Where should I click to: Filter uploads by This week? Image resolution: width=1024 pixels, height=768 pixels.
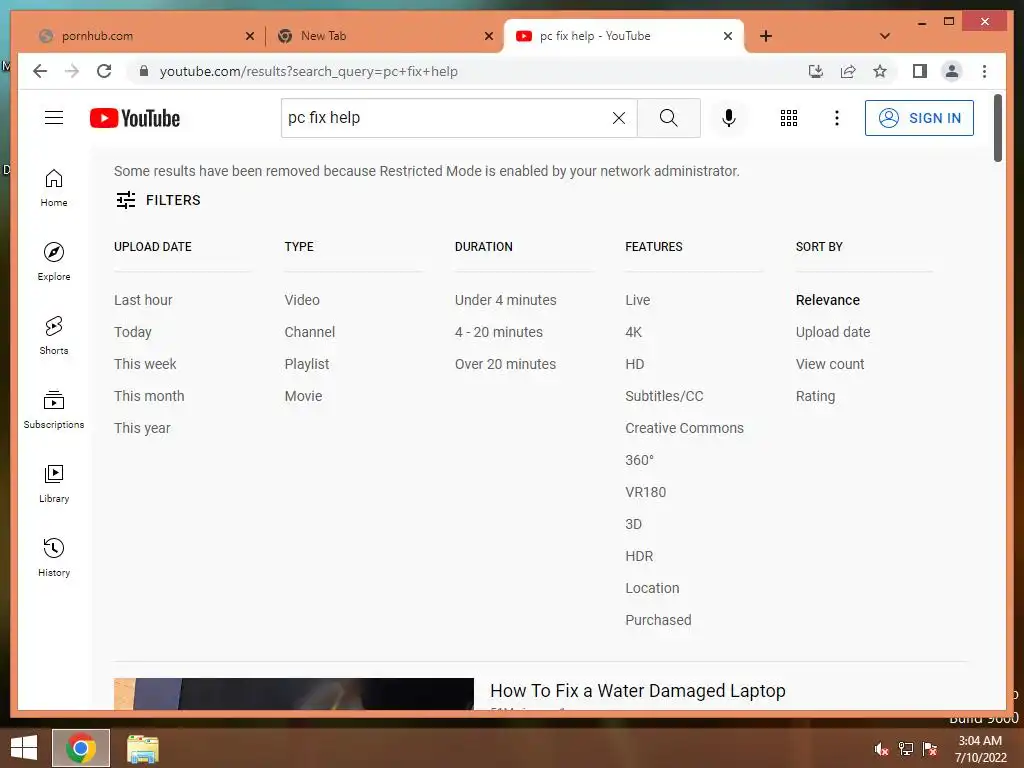(x=145, y=364)
